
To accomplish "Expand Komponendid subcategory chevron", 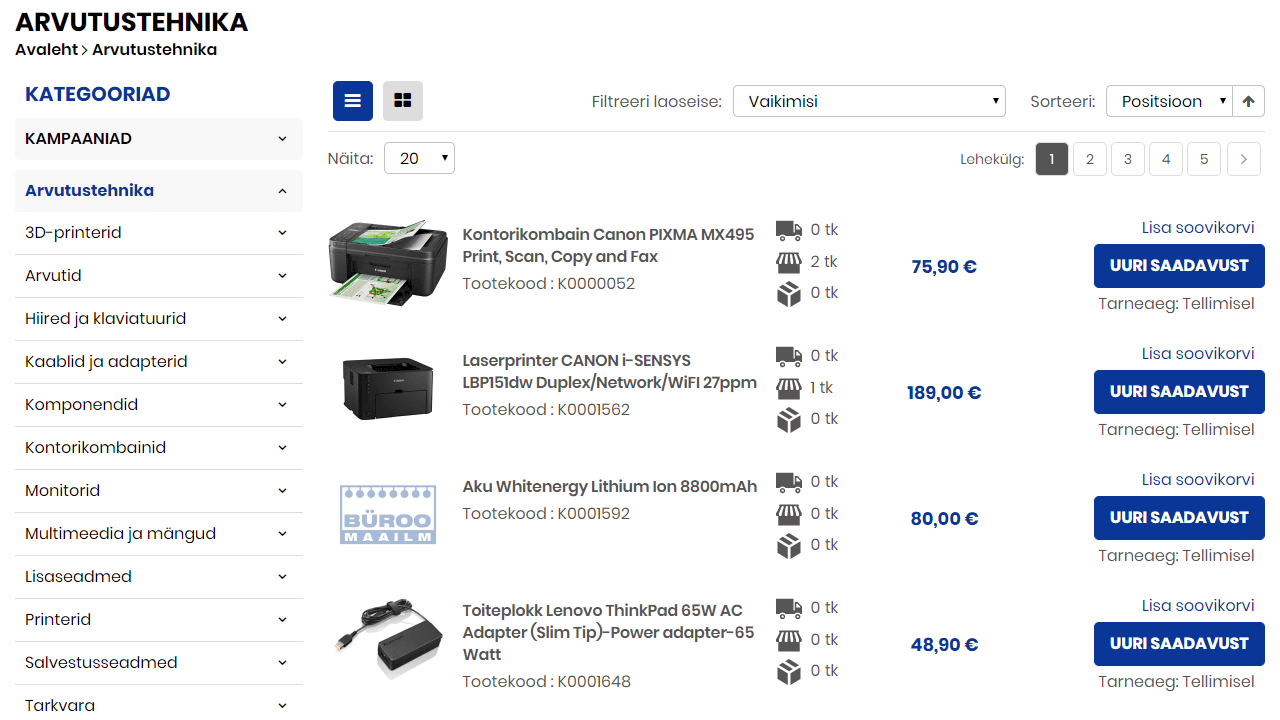I will click(283, 405).
